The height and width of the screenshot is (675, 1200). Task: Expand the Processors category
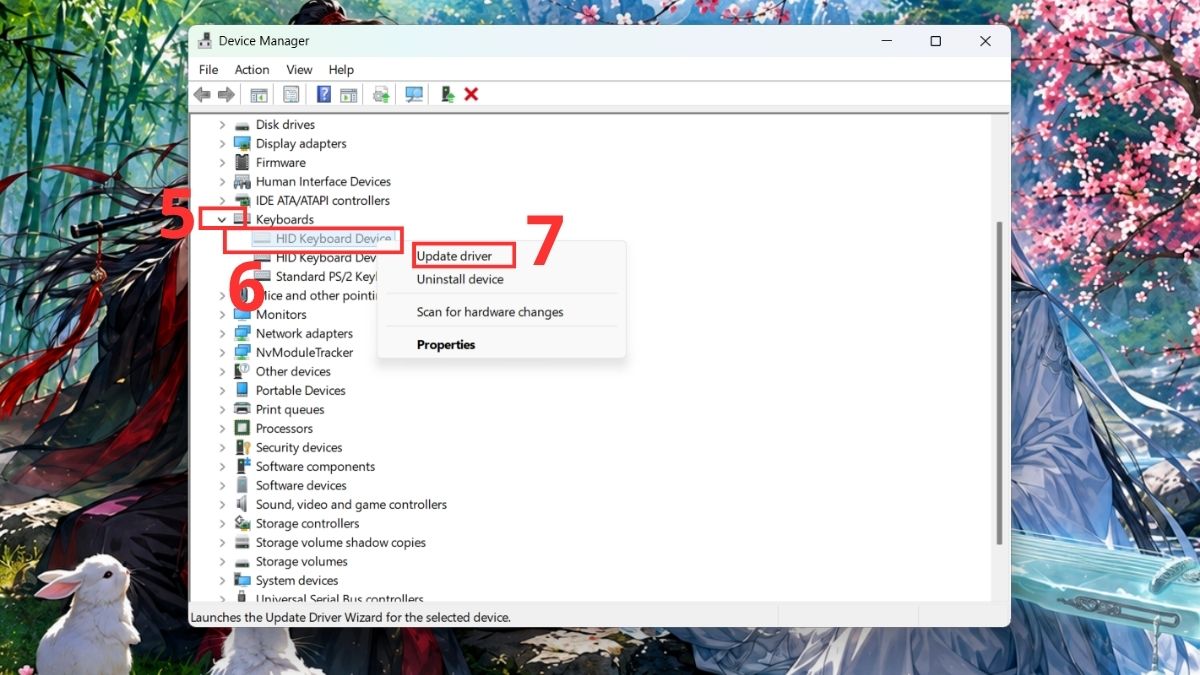[x=223, y=428]
